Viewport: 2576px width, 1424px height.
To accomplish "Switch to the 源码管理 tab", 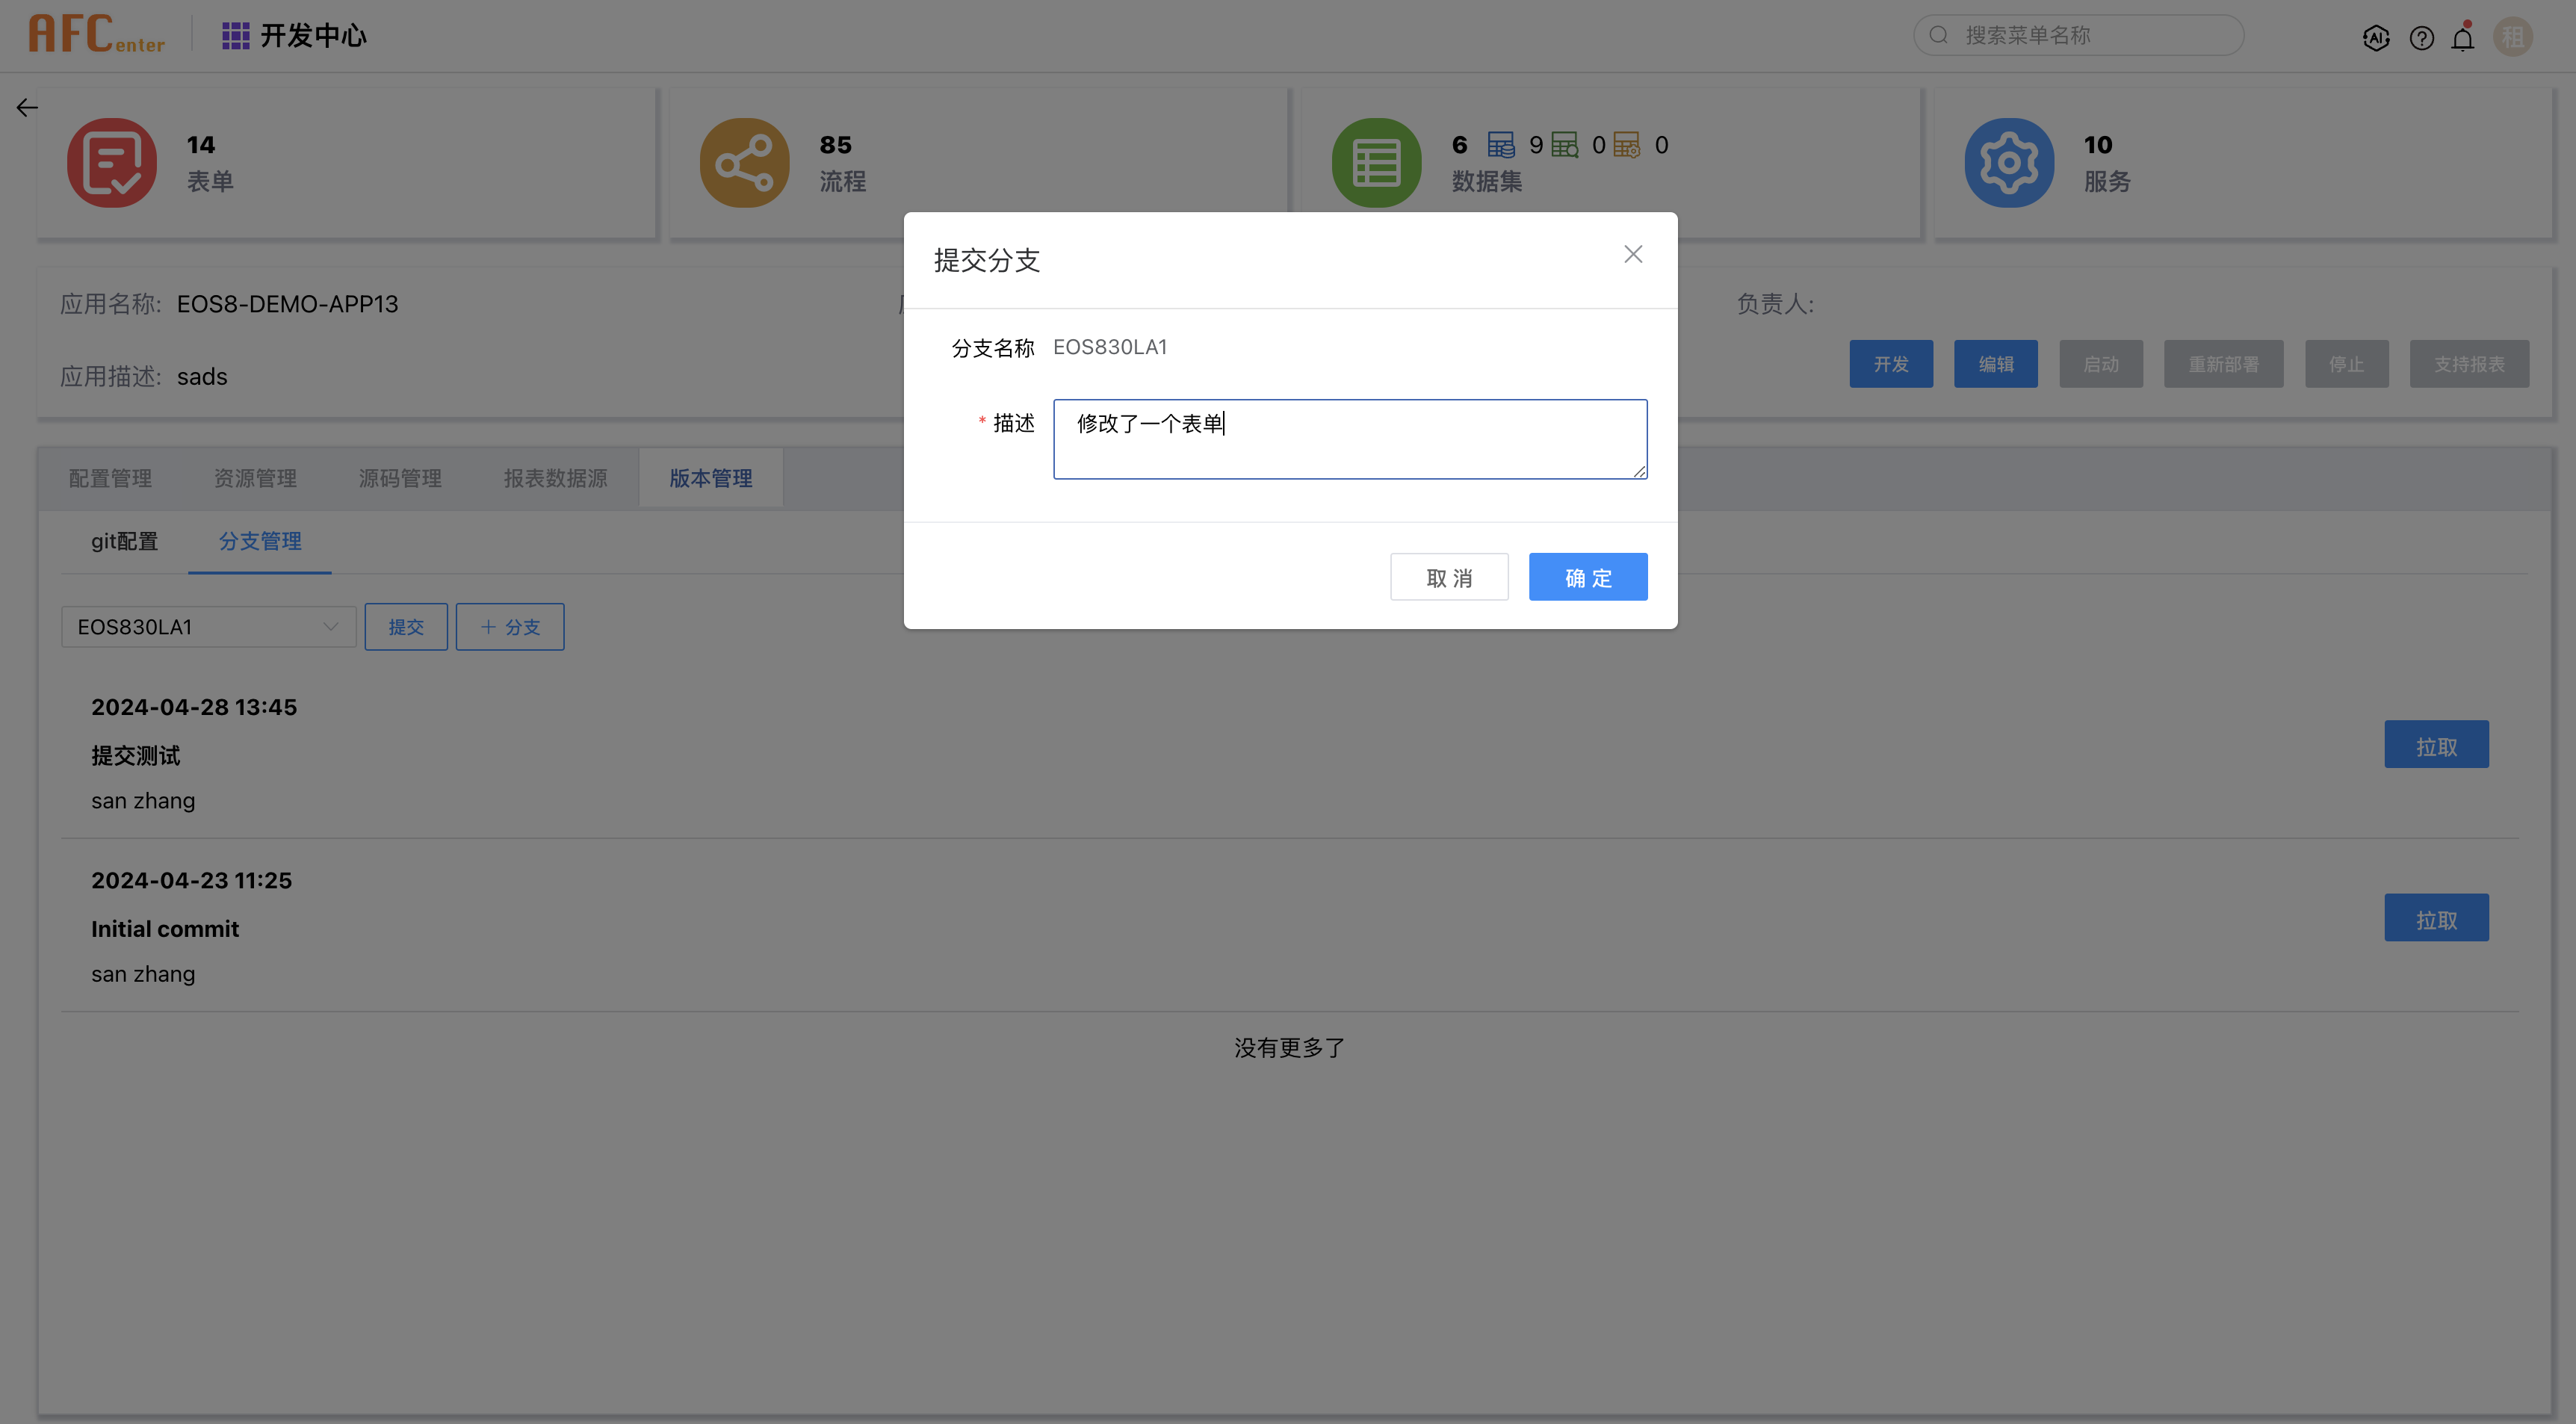I will tap(400, 478).
